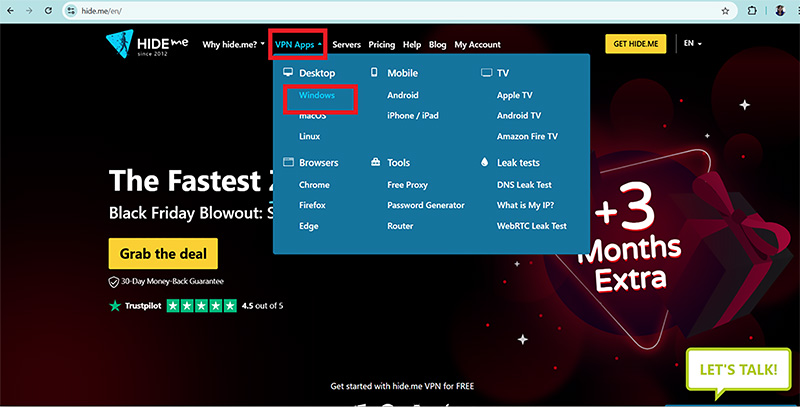Open the browser extensions puzzle icon
800x407 pixels.
(752, 11)
